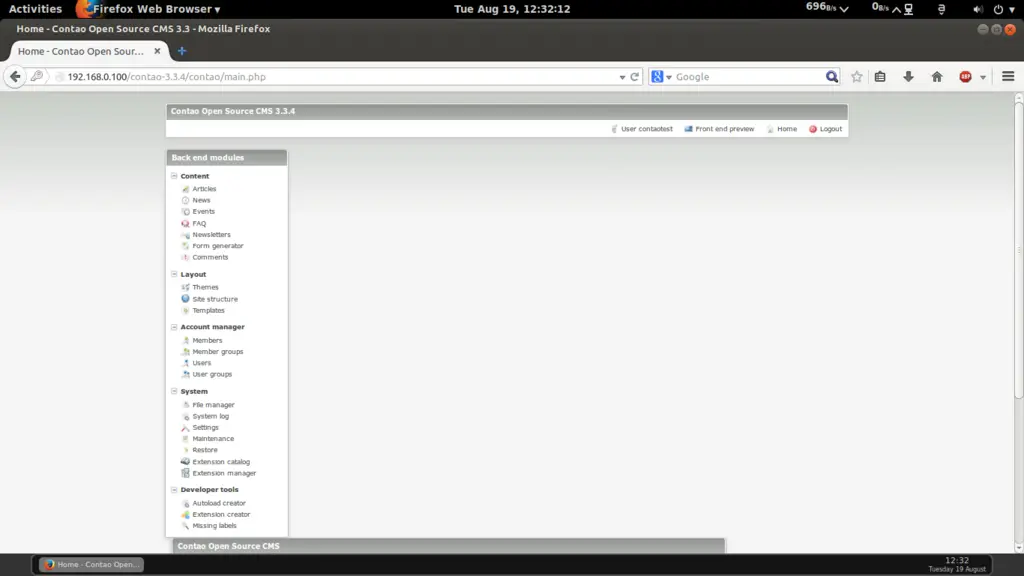Open the Extension manager link
The height and width of the screenshot is (576, 1024).
point(224,473)
